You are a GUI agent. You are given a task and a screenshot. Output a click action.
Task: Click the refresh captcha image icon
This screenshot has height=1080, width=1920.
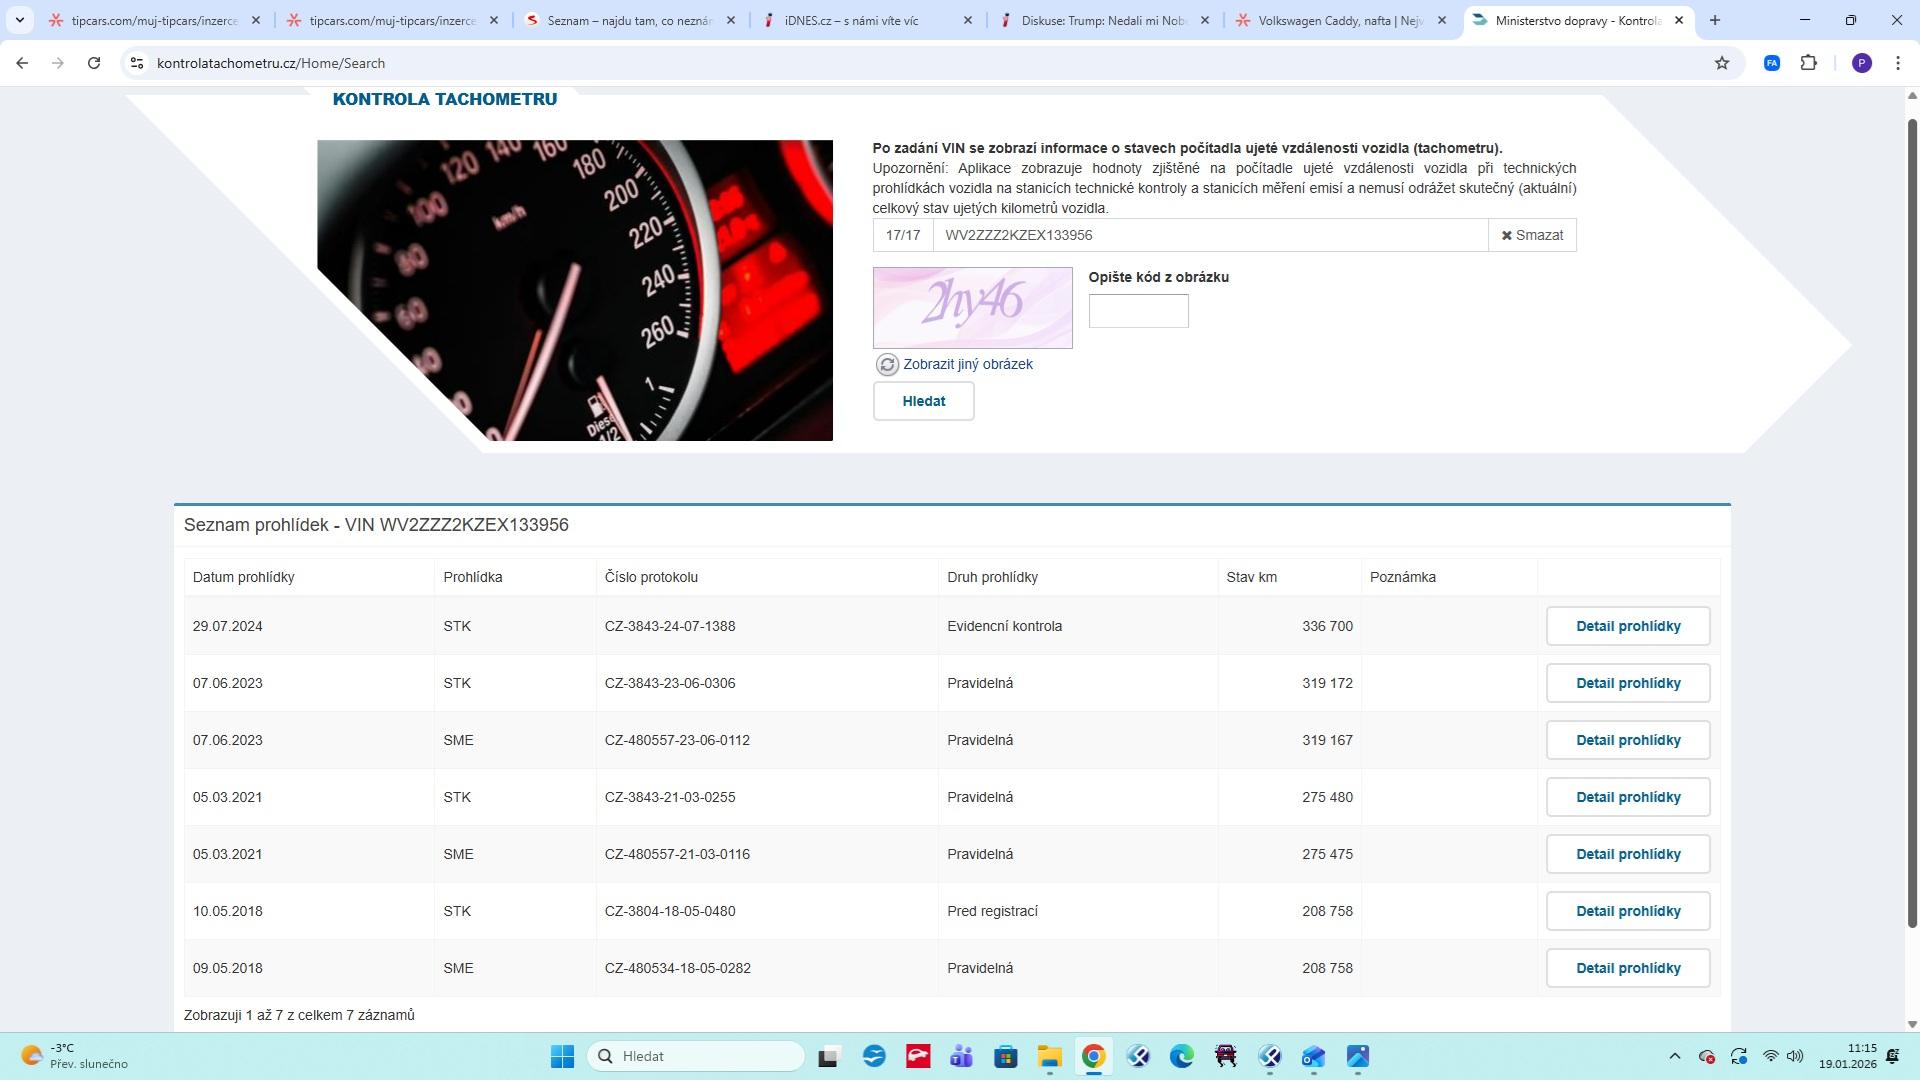coord(887,365)
